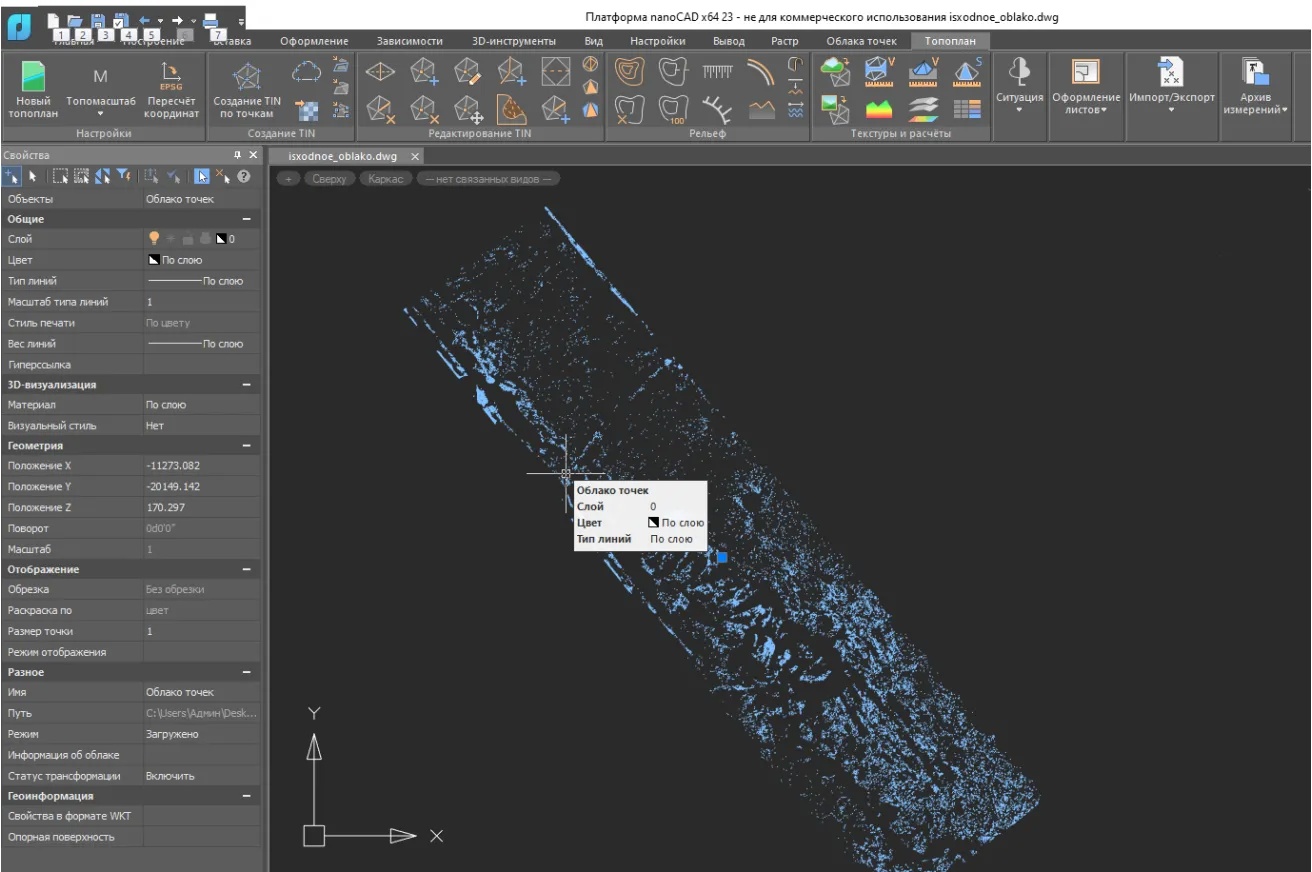Toggle the layer lightbulb on/off in Слой row
The width and height of the screenshot is (1312, 872).
coord(154,239)
